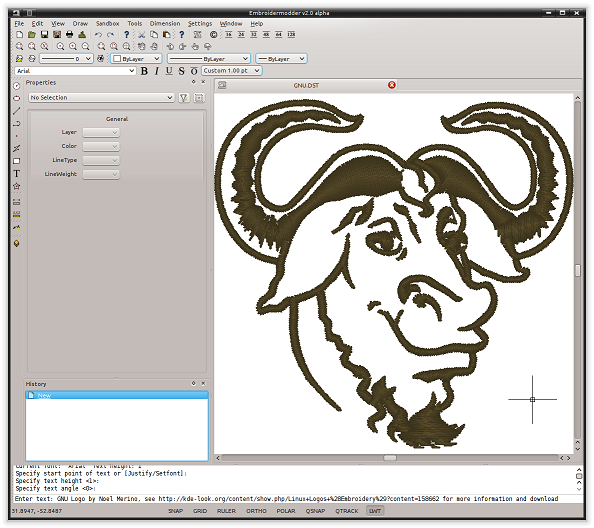This screenshot has width=594, height=528.
Task: Click the Undo arrow icon
Action: coord(98,34)
